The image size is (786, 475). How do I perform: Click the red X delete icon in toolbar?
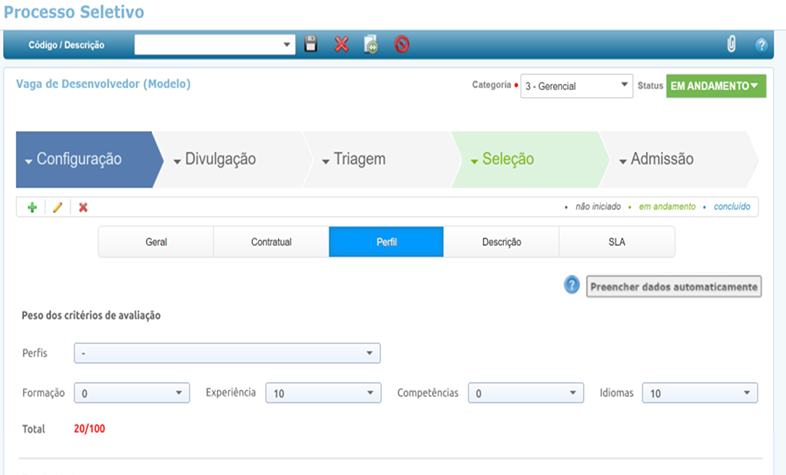(x=341, y=44)
